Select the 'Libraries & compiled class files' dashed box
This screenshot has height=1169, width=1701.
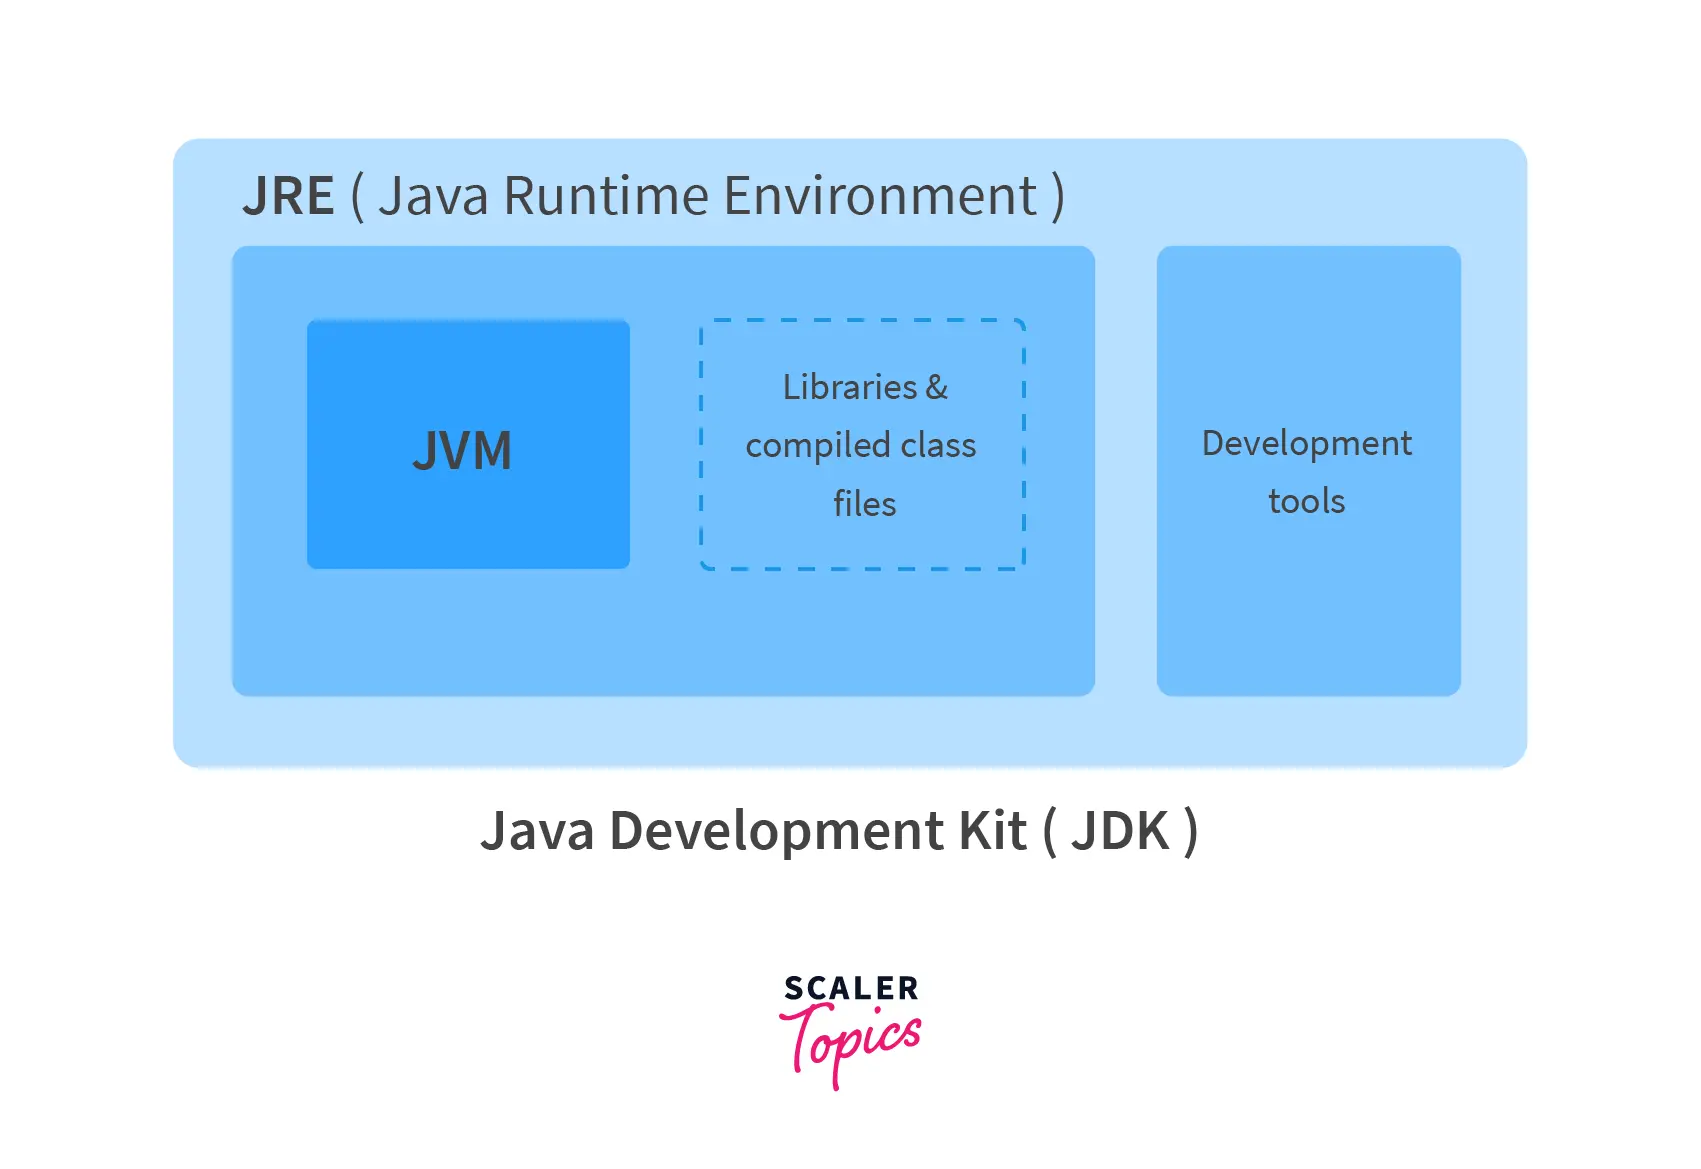click(863, 445)
